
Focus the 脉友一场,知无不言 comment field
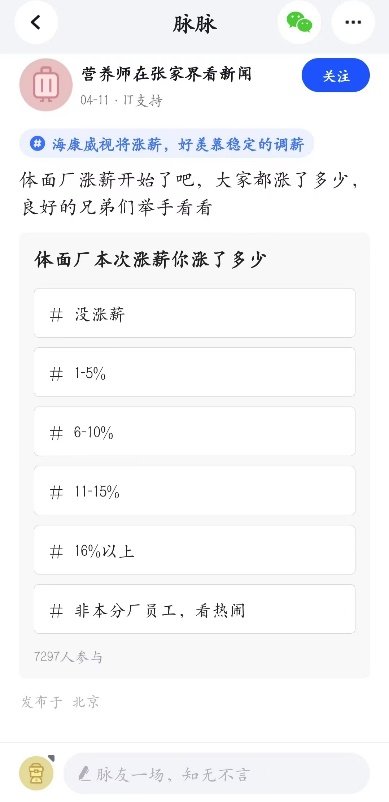216,773
